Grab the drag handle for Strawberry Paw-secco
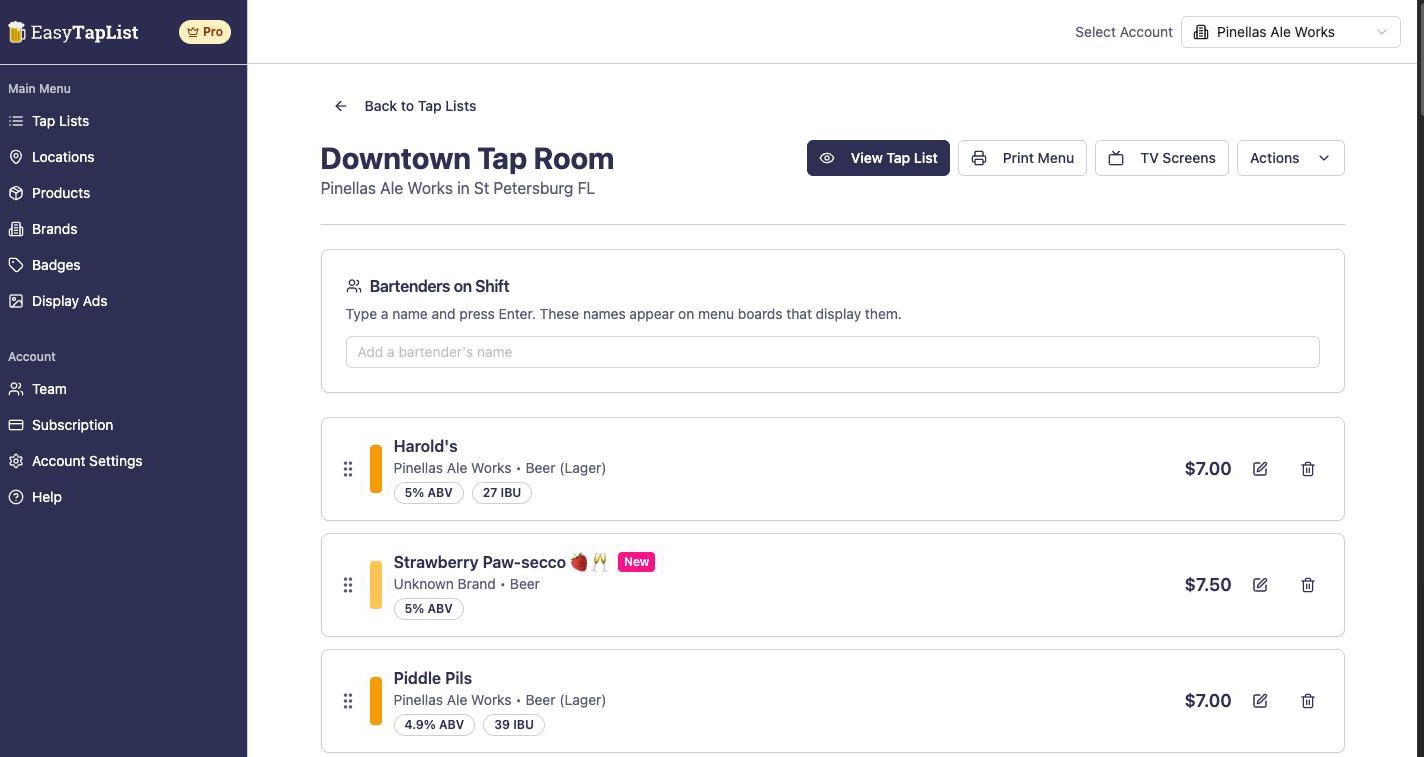The height and width of the screenshot is (757, 1424). click(x=348, y=585)
